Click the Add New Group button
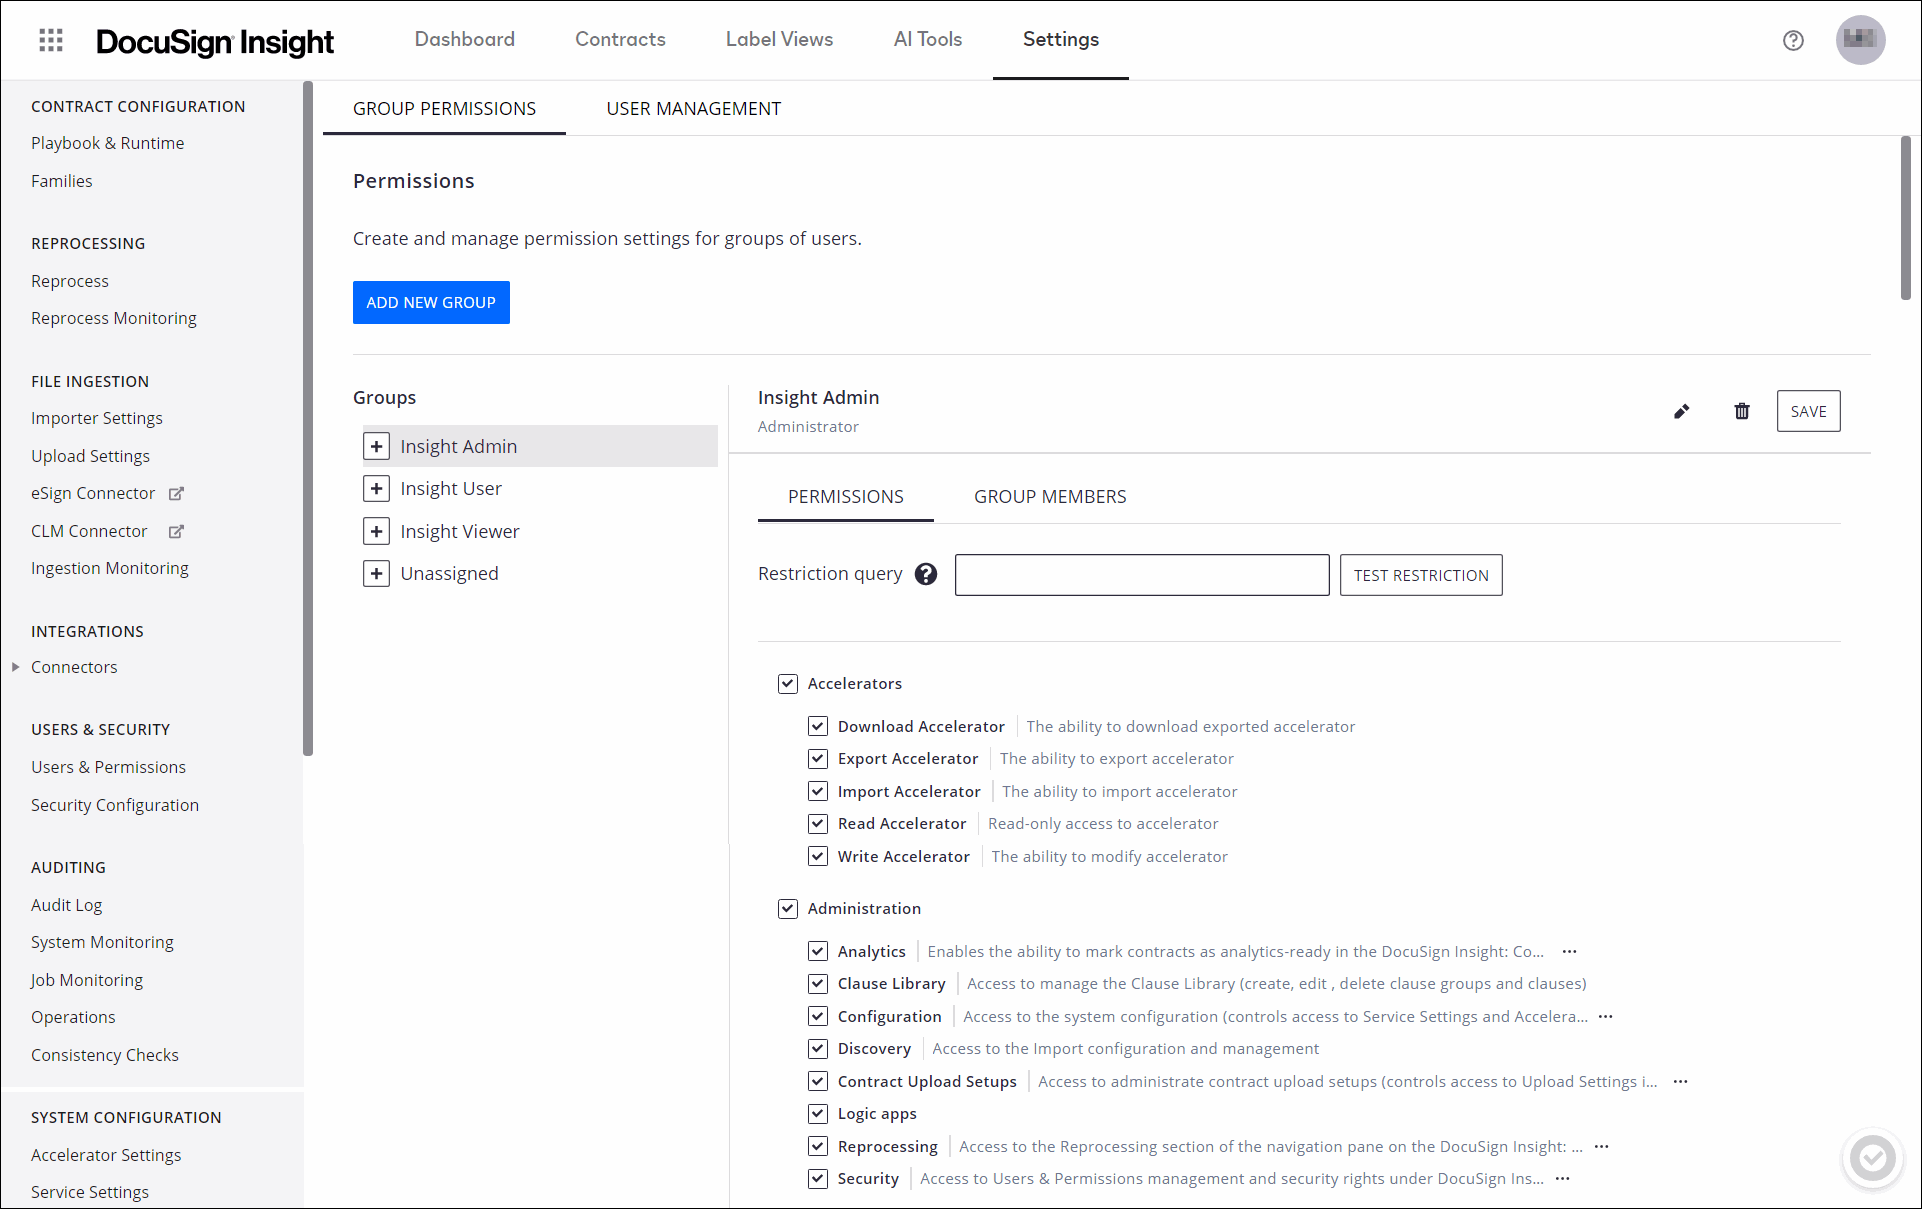This screenshot has width=1922, height=1209. (x=431, y=302)
